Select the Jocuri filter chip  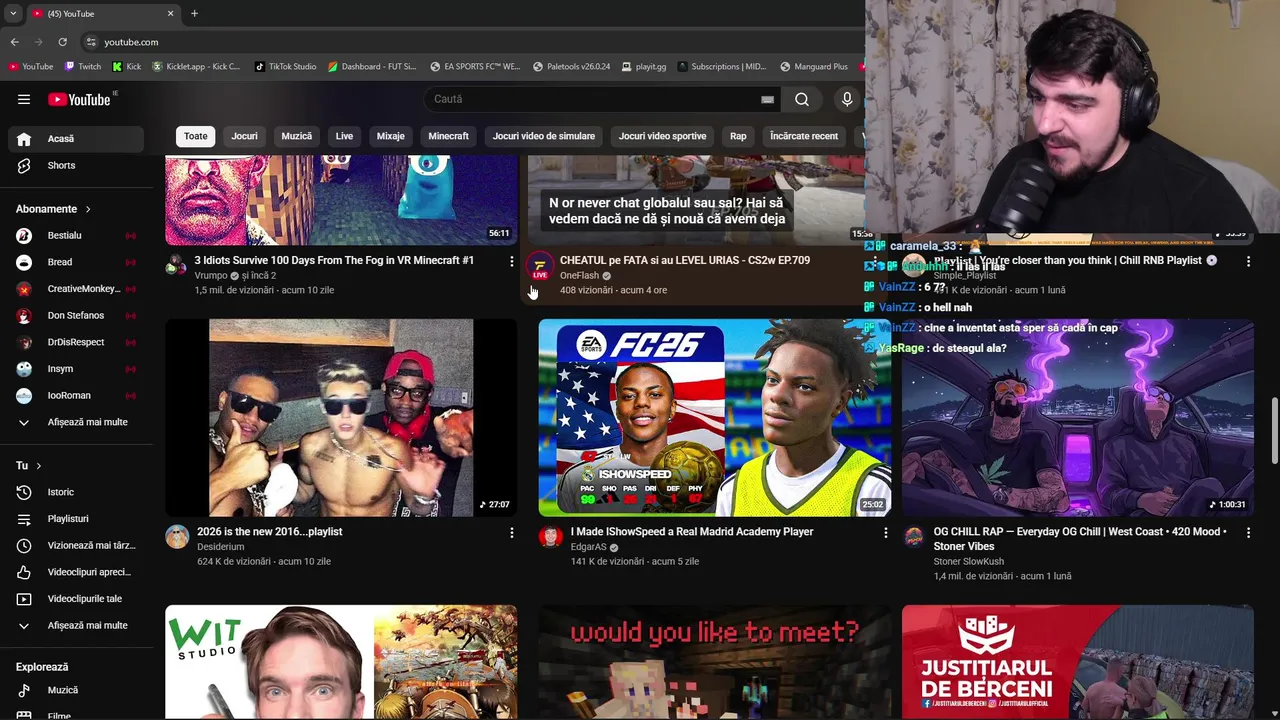point(245,136)
